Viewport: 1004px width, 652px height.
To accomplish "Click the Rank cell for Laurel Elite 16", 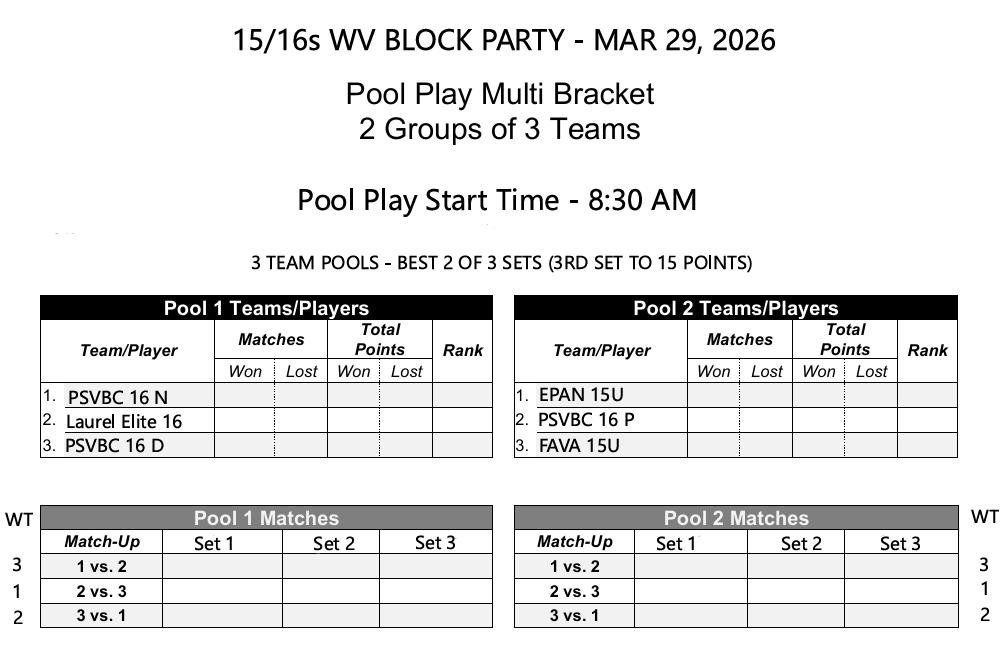I will 462,421.
